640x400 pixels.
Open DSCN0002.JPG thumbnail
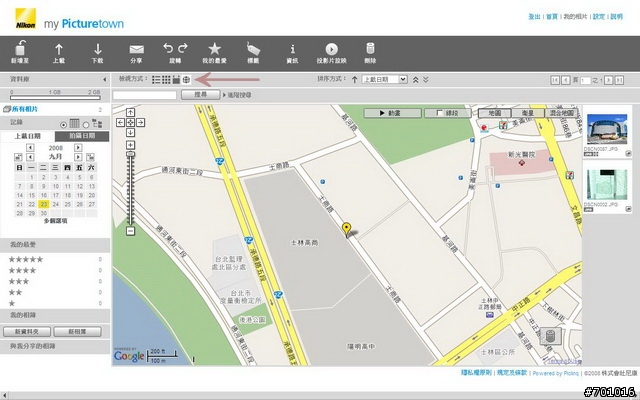click(607, 184)
